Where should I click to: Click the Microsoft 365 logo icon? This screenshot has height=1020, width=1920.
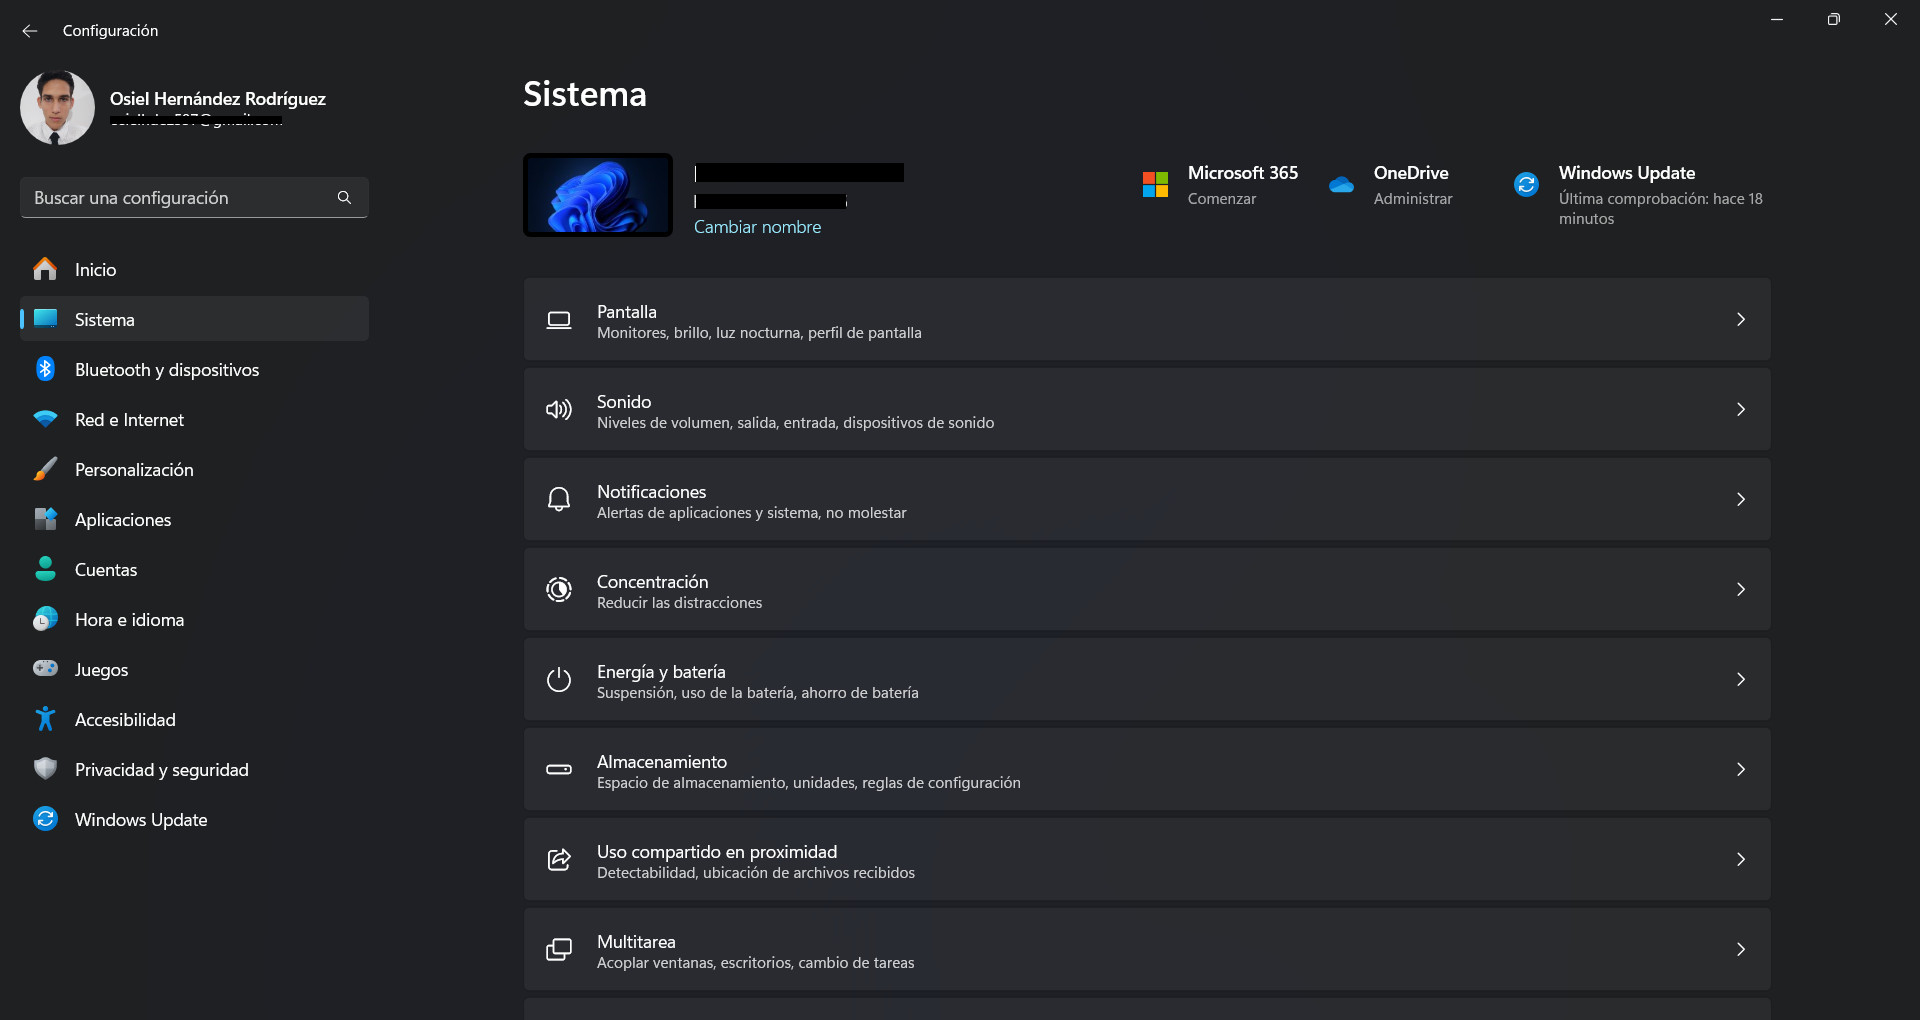(x=1155, y=185)
